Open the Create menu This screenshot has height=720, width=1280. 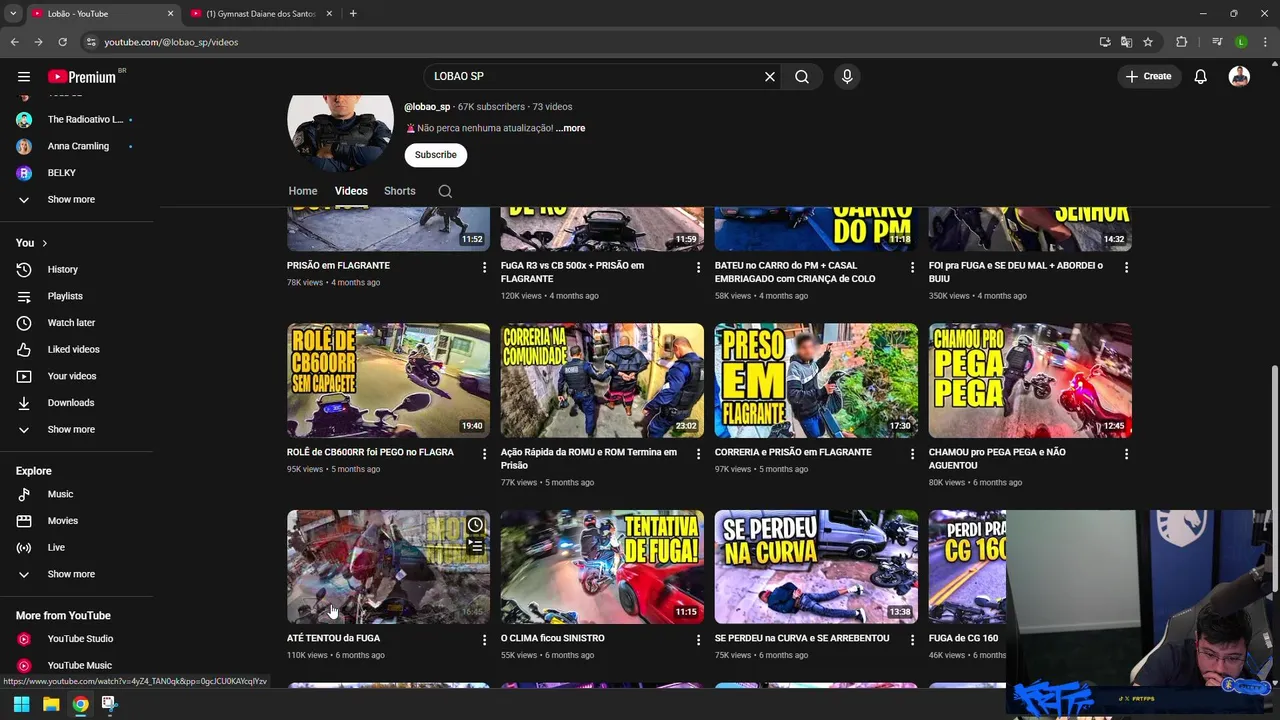coord(1148,76)
